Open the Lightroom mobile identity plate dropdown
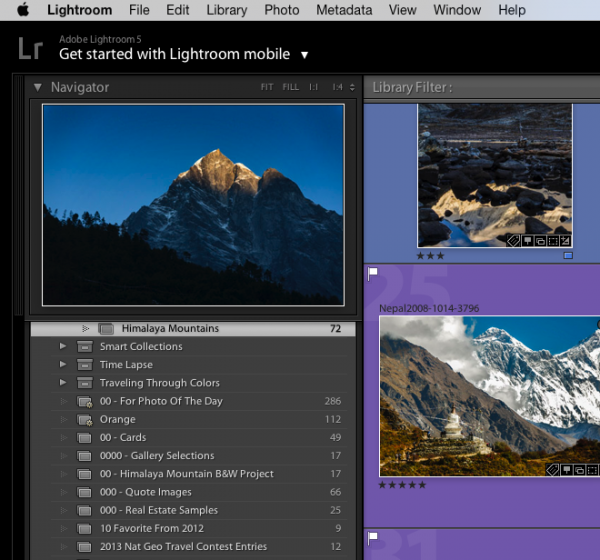Image resolution: width=600 pixels, height=560 pixels. [305, 55]
